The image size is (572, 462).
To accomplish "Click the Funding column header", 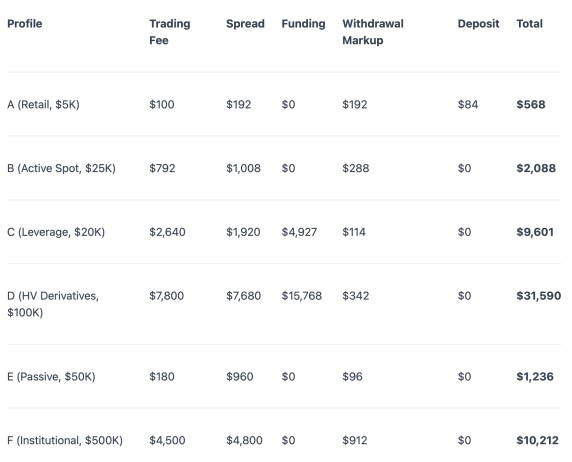I will 303,24.
